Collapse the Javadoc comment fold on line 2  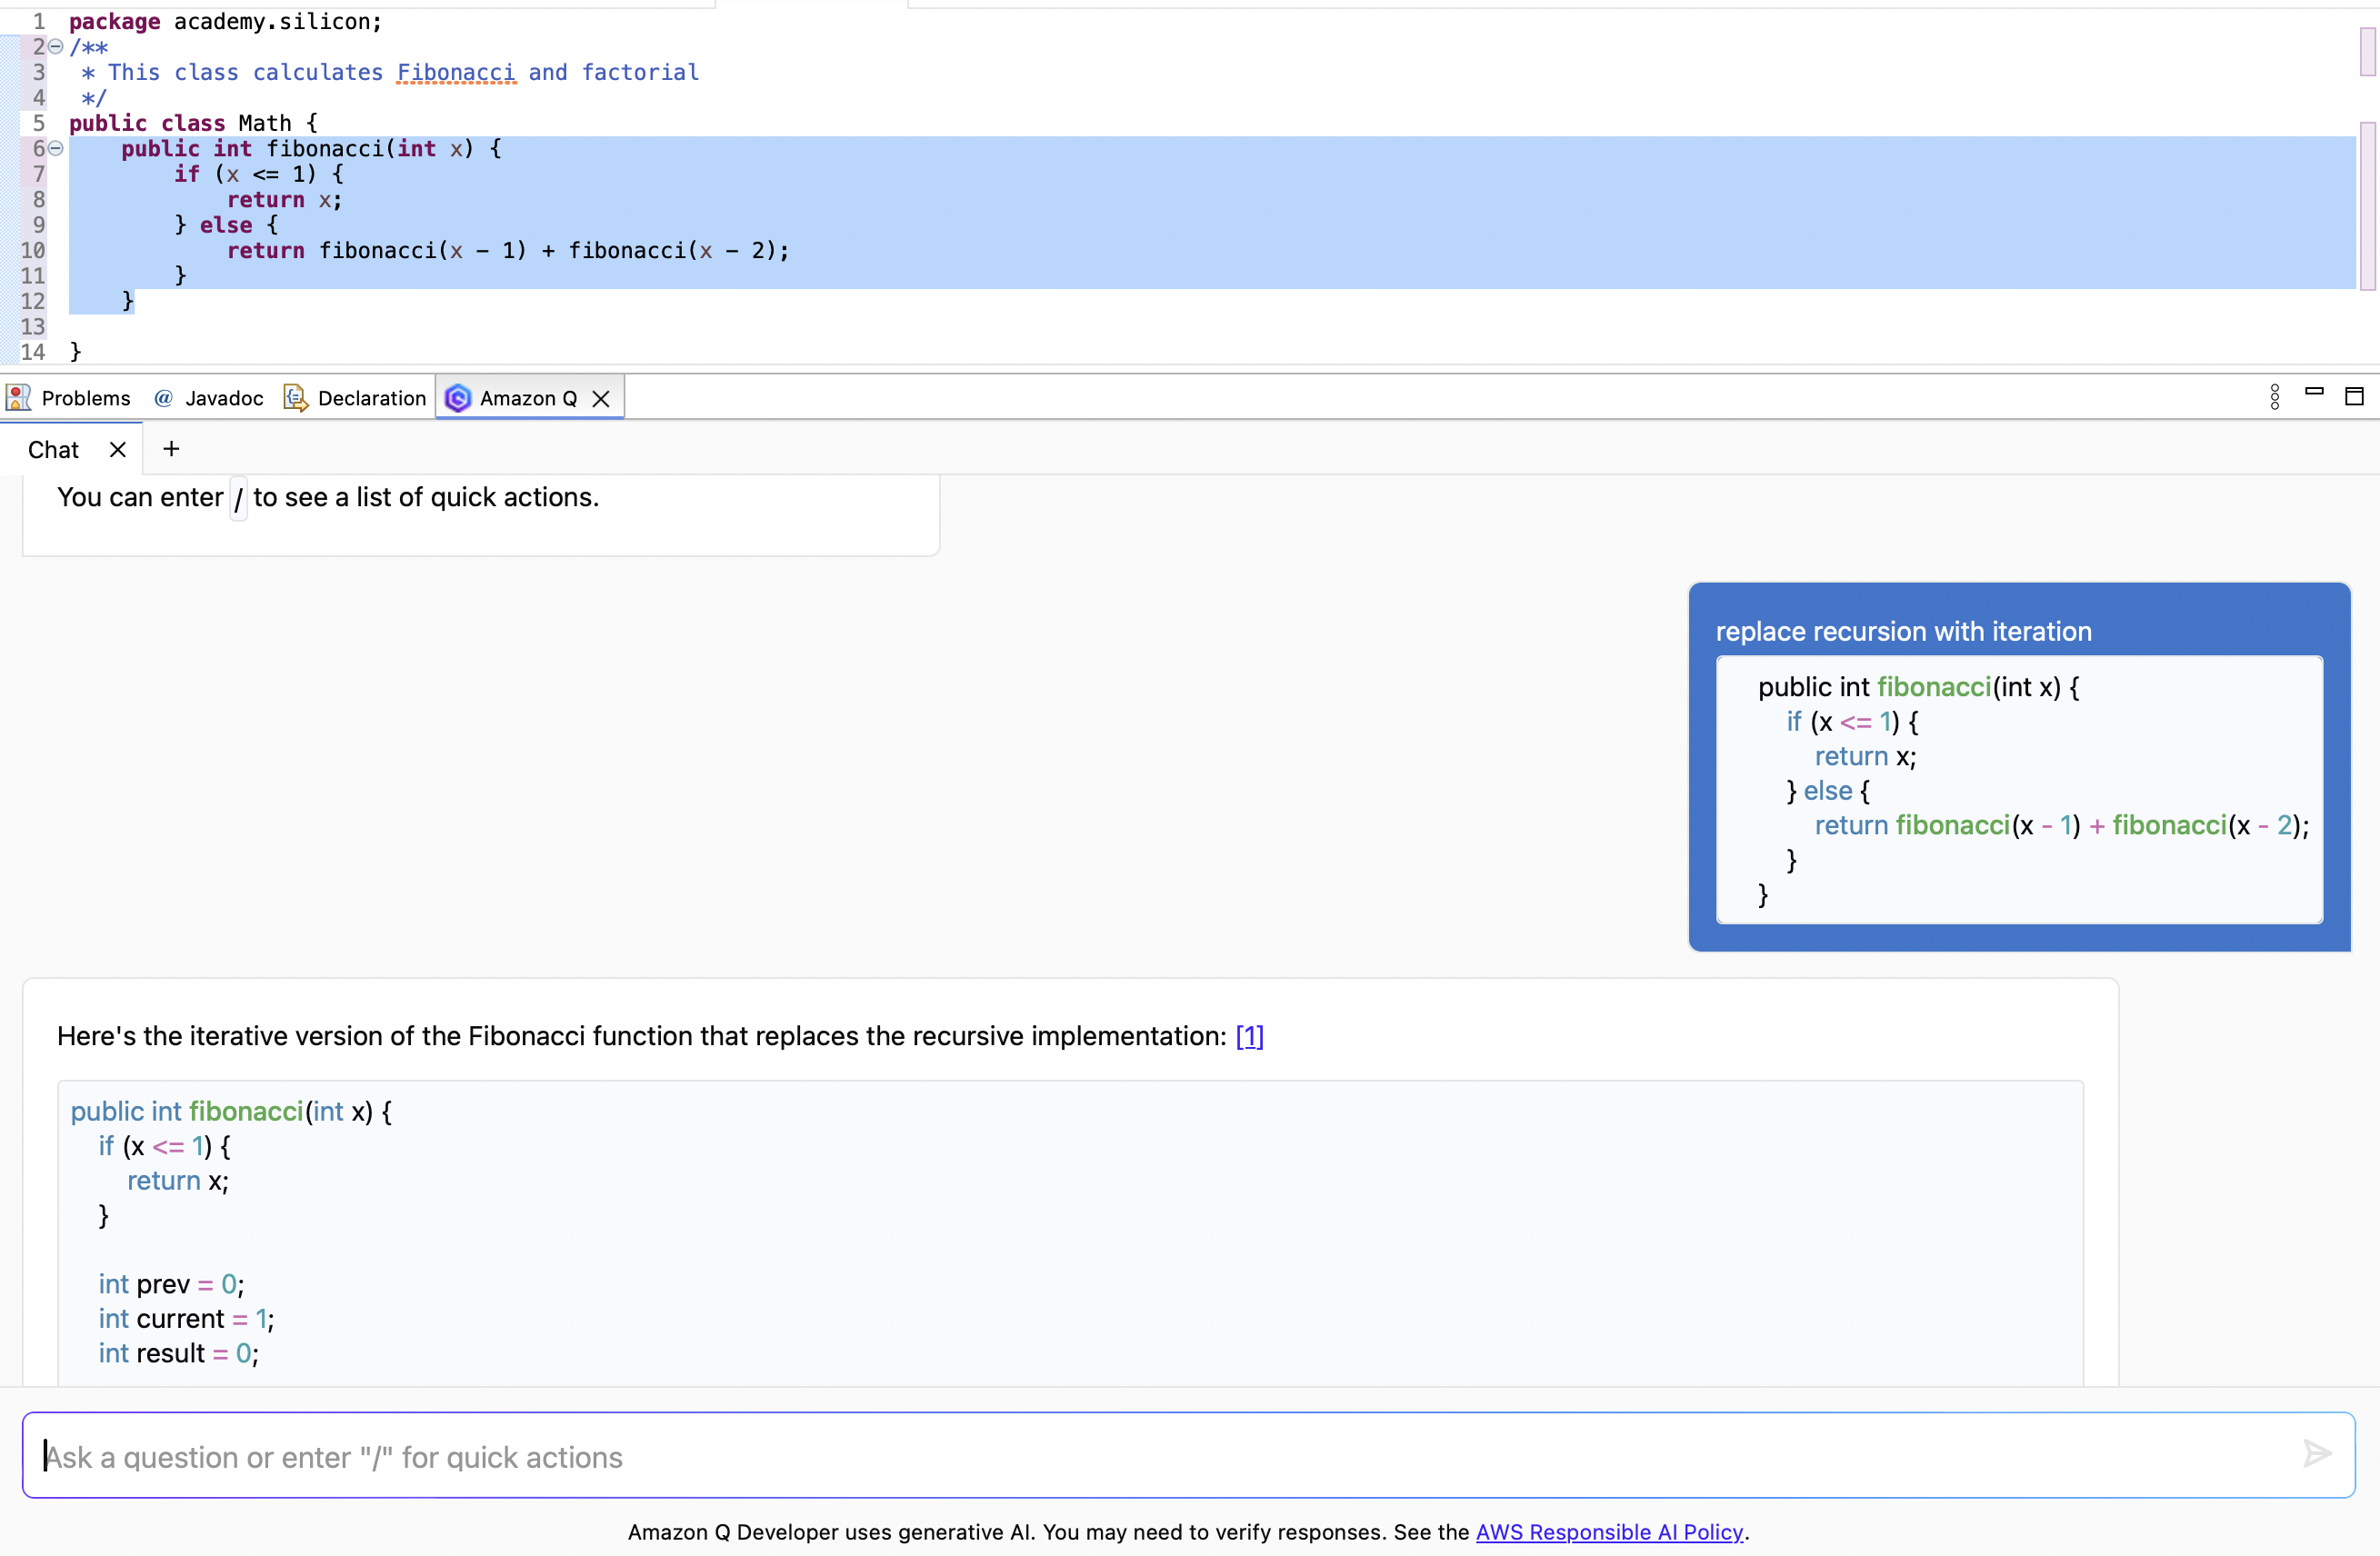(55, 46)
